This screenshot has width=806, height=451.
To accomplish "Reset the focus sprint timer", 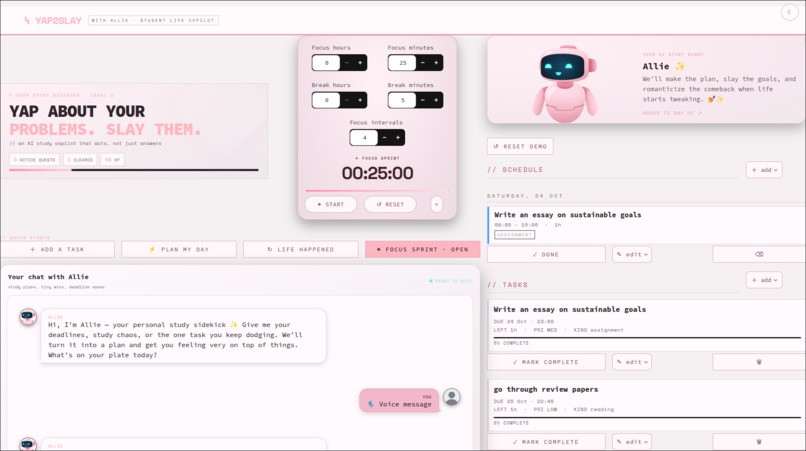I will pos(390,205).
